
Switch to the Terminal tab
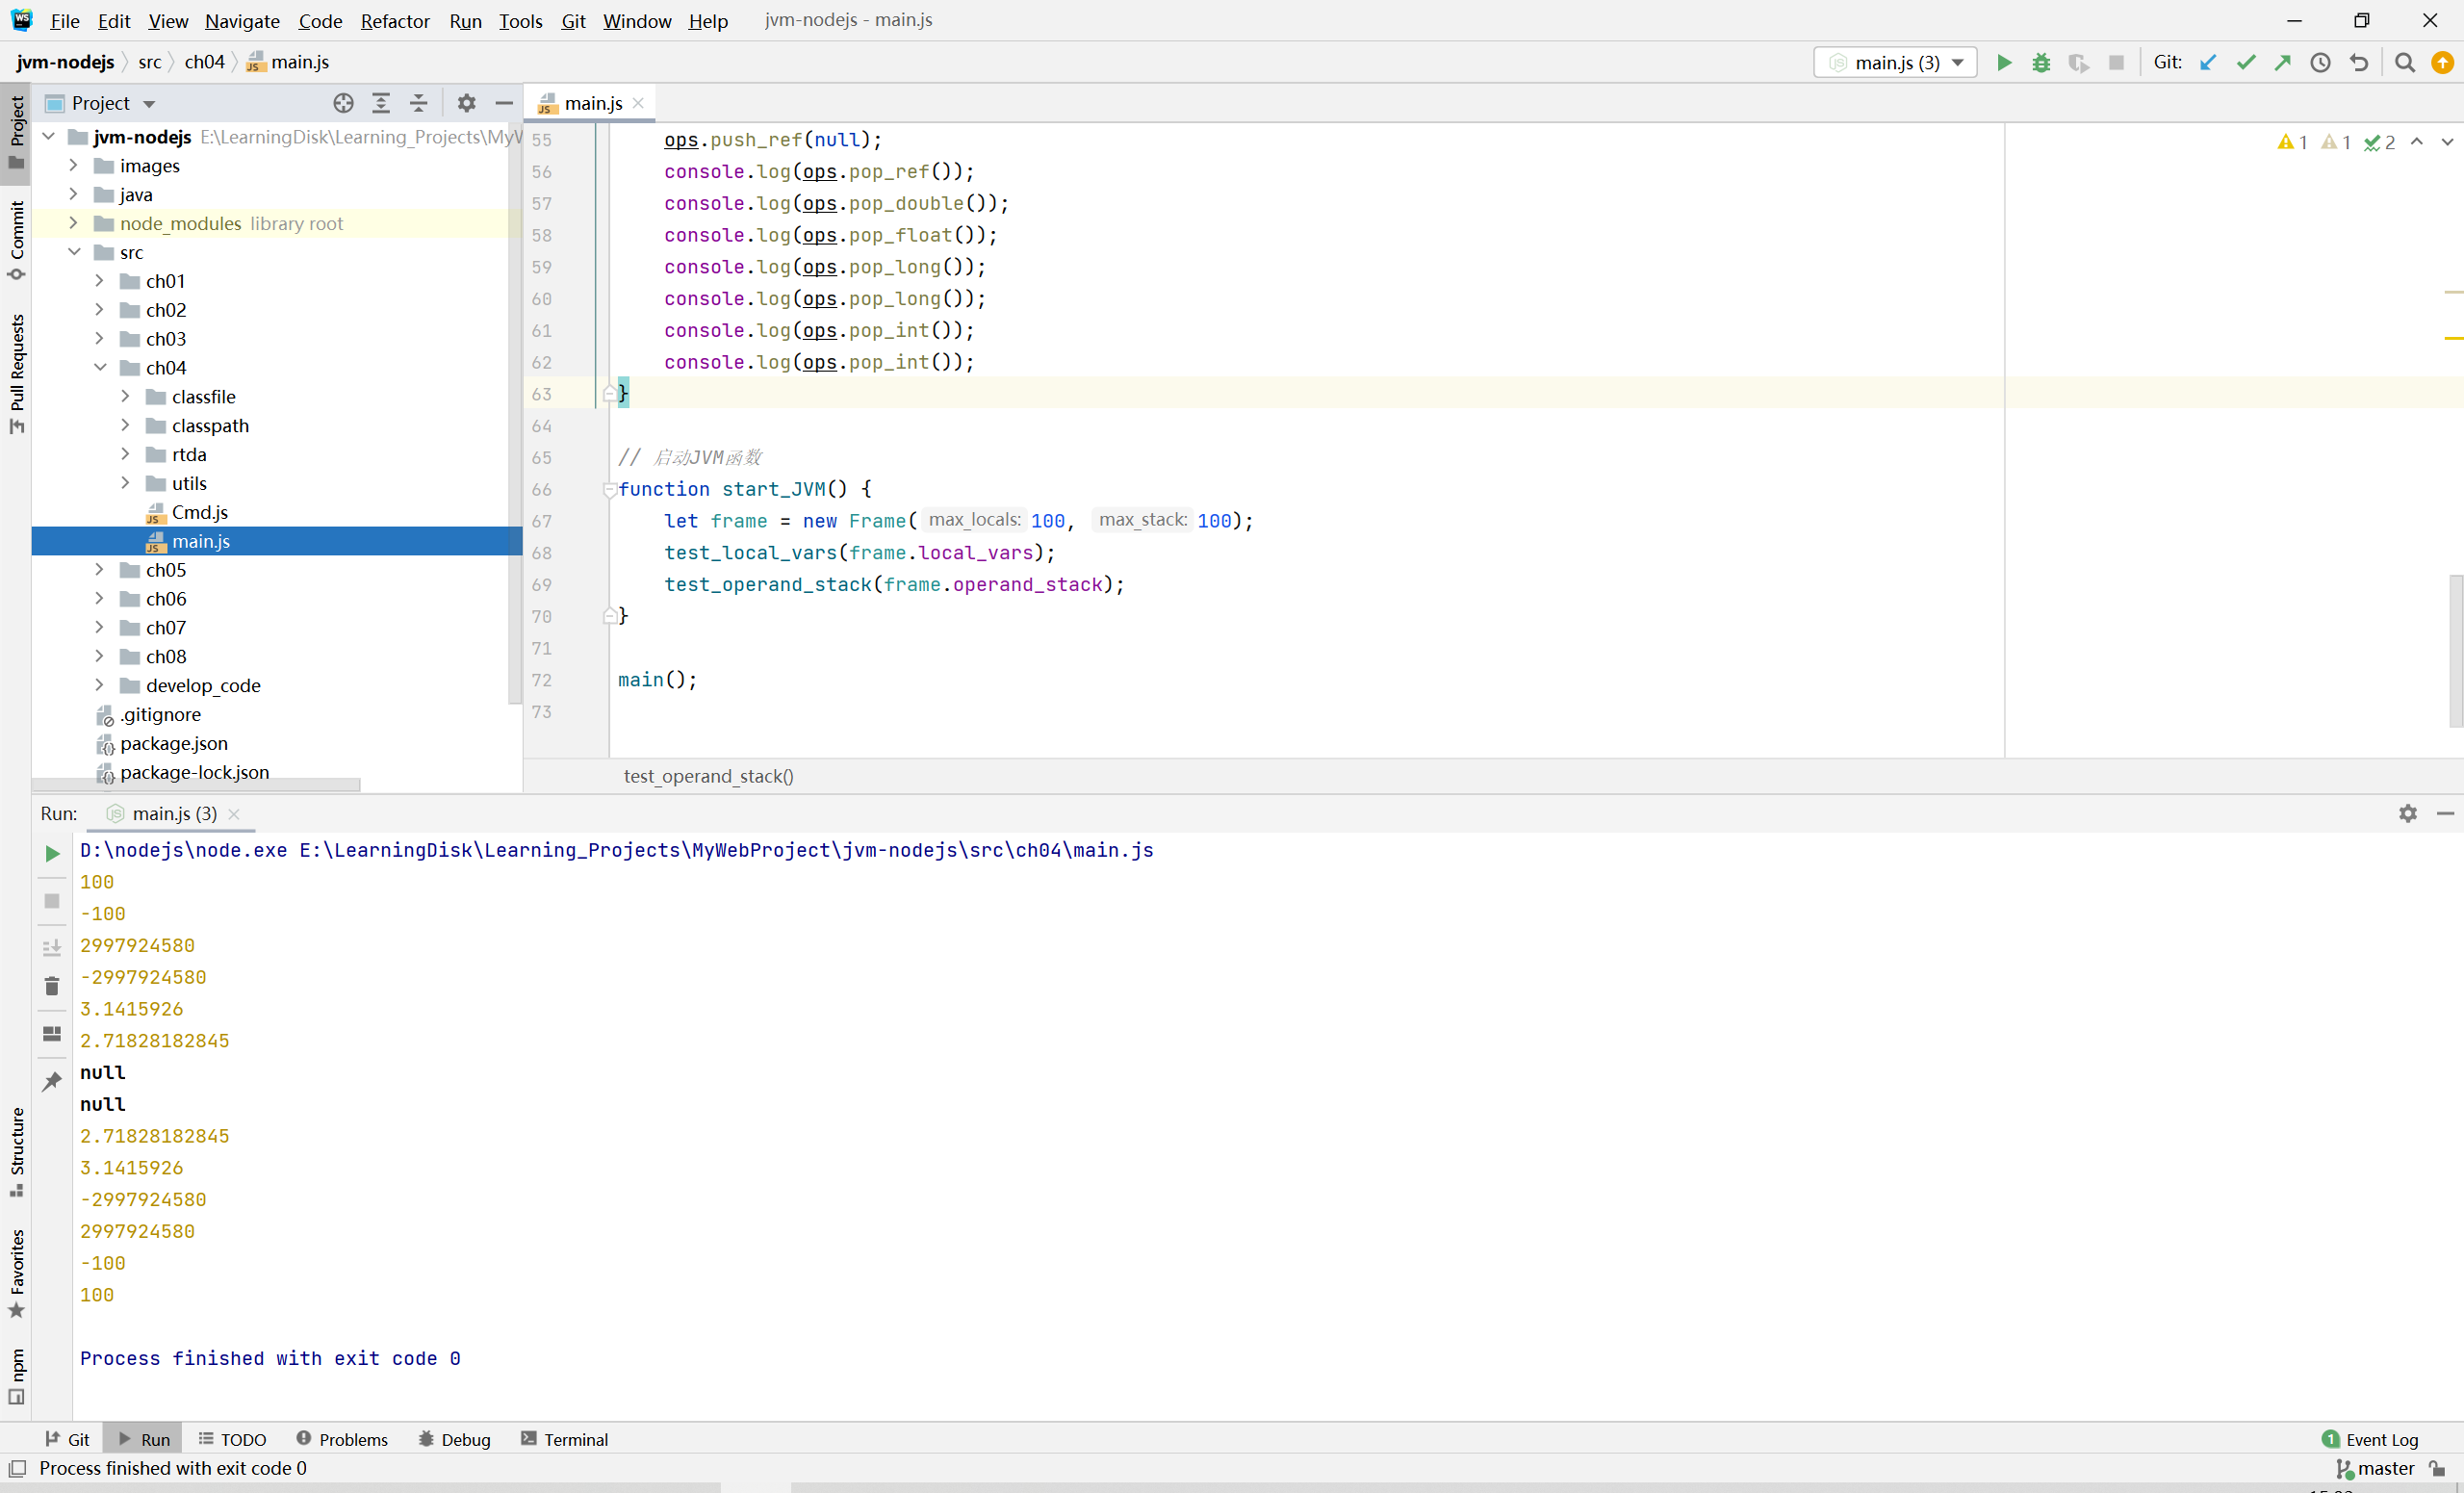click(x=565, y=1439)
